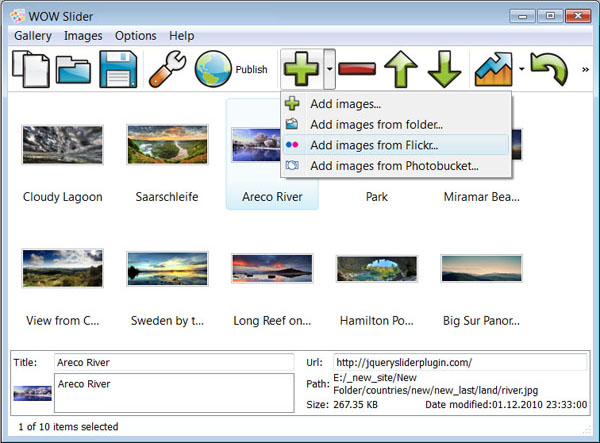
Task: Remove image with the red minus icon
Action: pyautogui.click(x=357, y=69)
